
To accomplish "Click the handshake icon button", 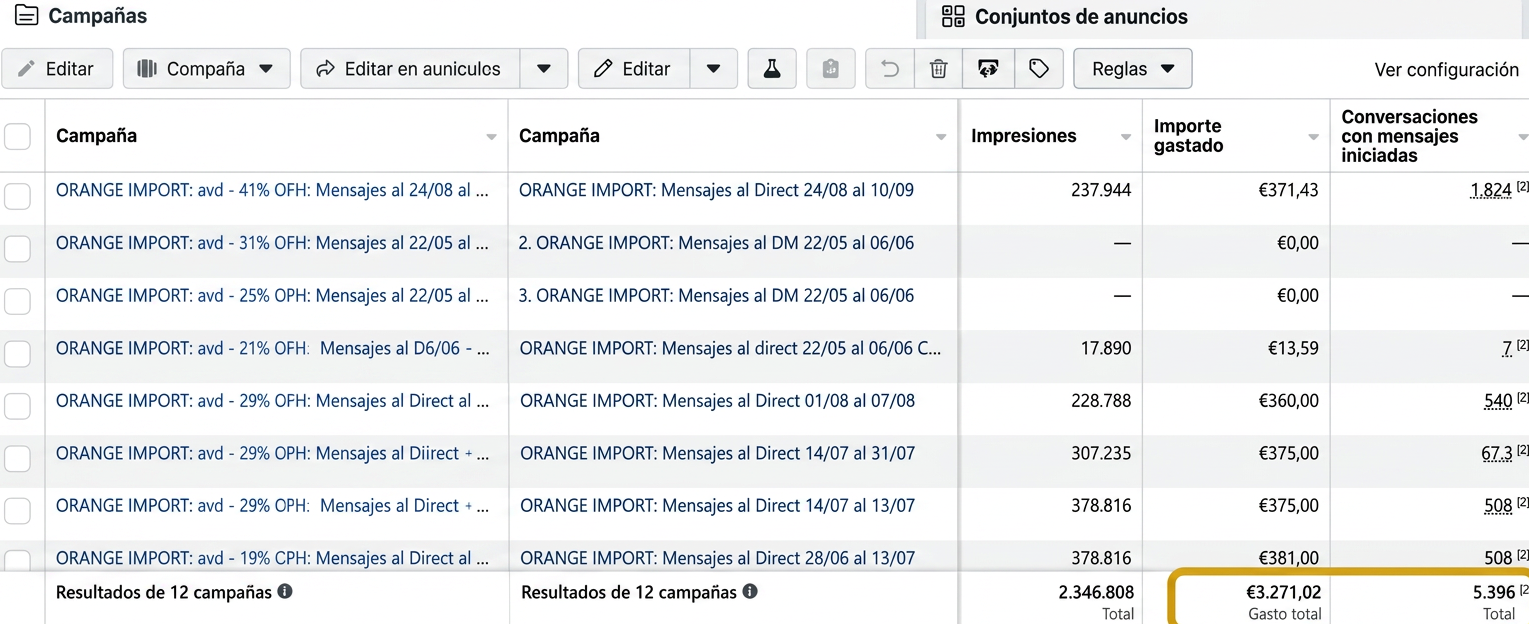I will (988, 69).
